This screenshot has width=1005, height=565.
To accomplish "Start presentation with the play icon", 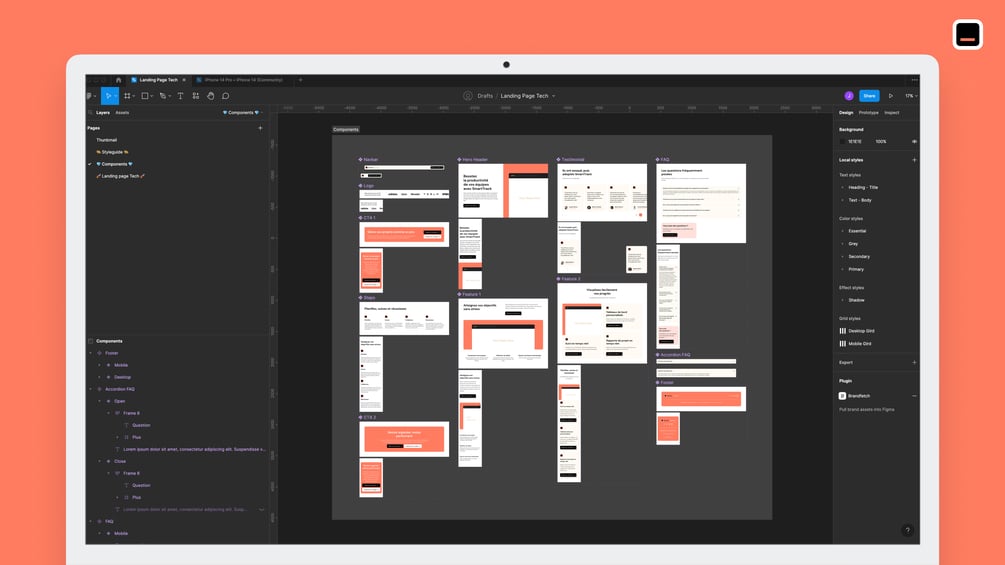I will point(891,96).
